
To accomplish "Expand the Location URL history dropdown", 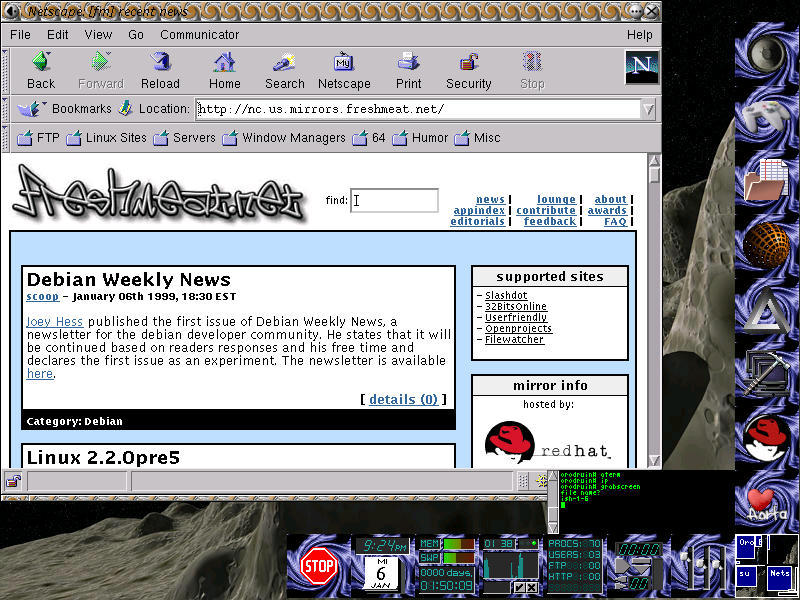I will 648,109.
